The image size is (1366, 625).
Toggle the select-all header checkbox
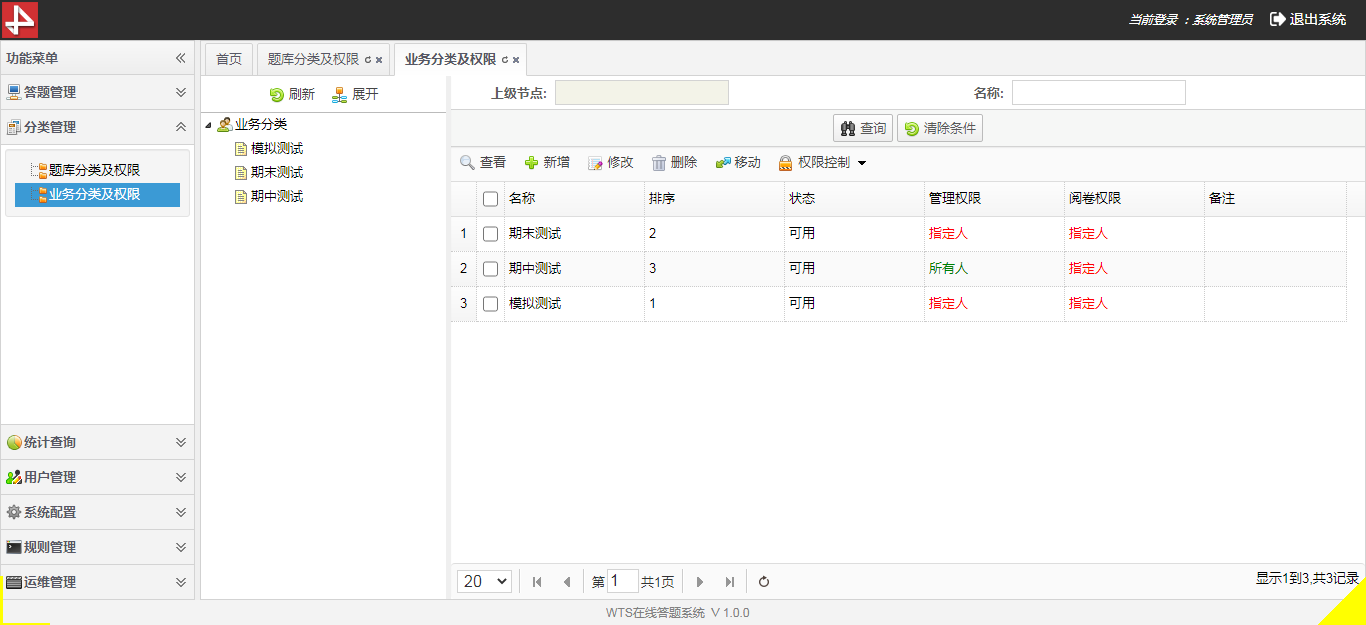490,199
